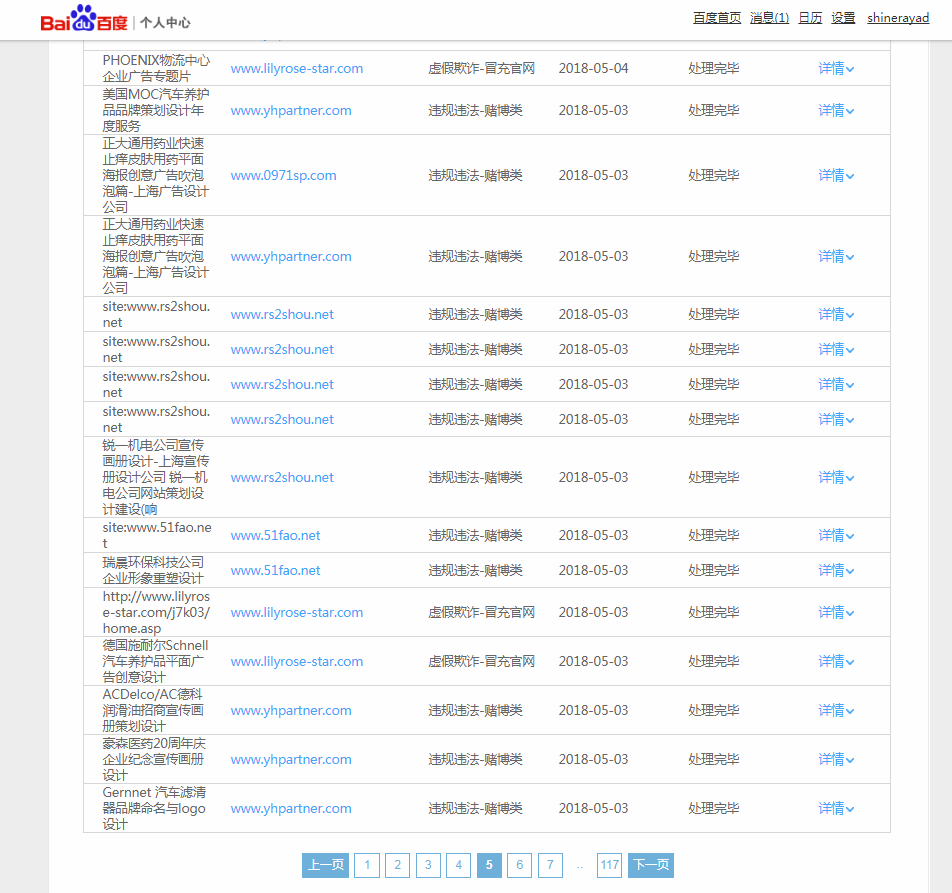The width and height of the screenshot is (952, 893).
Task: Open 消息(1) messages in top bar
Action: pos(769,18)
